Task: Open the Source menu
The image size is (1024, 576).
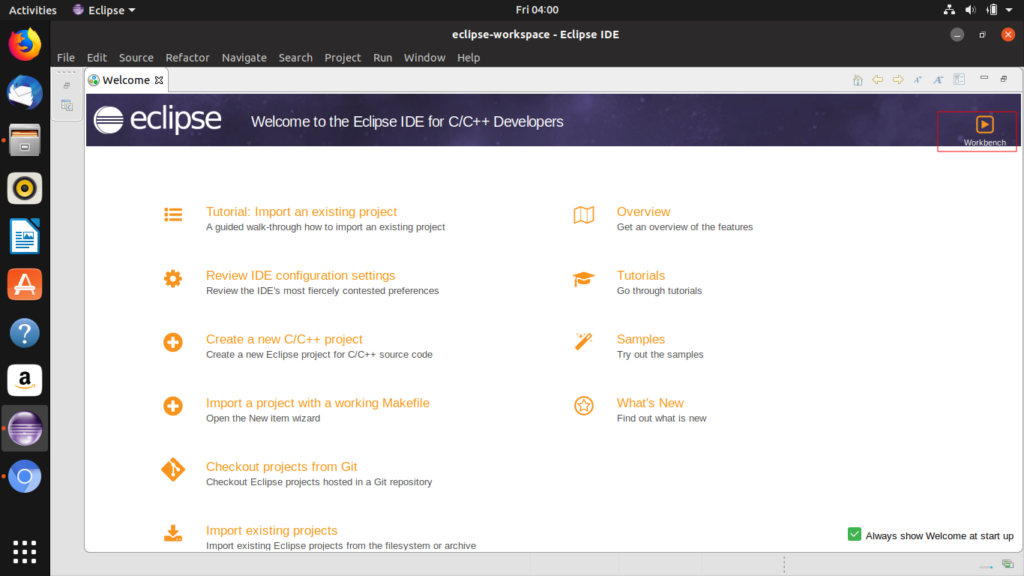Action: tap(136, 57)
